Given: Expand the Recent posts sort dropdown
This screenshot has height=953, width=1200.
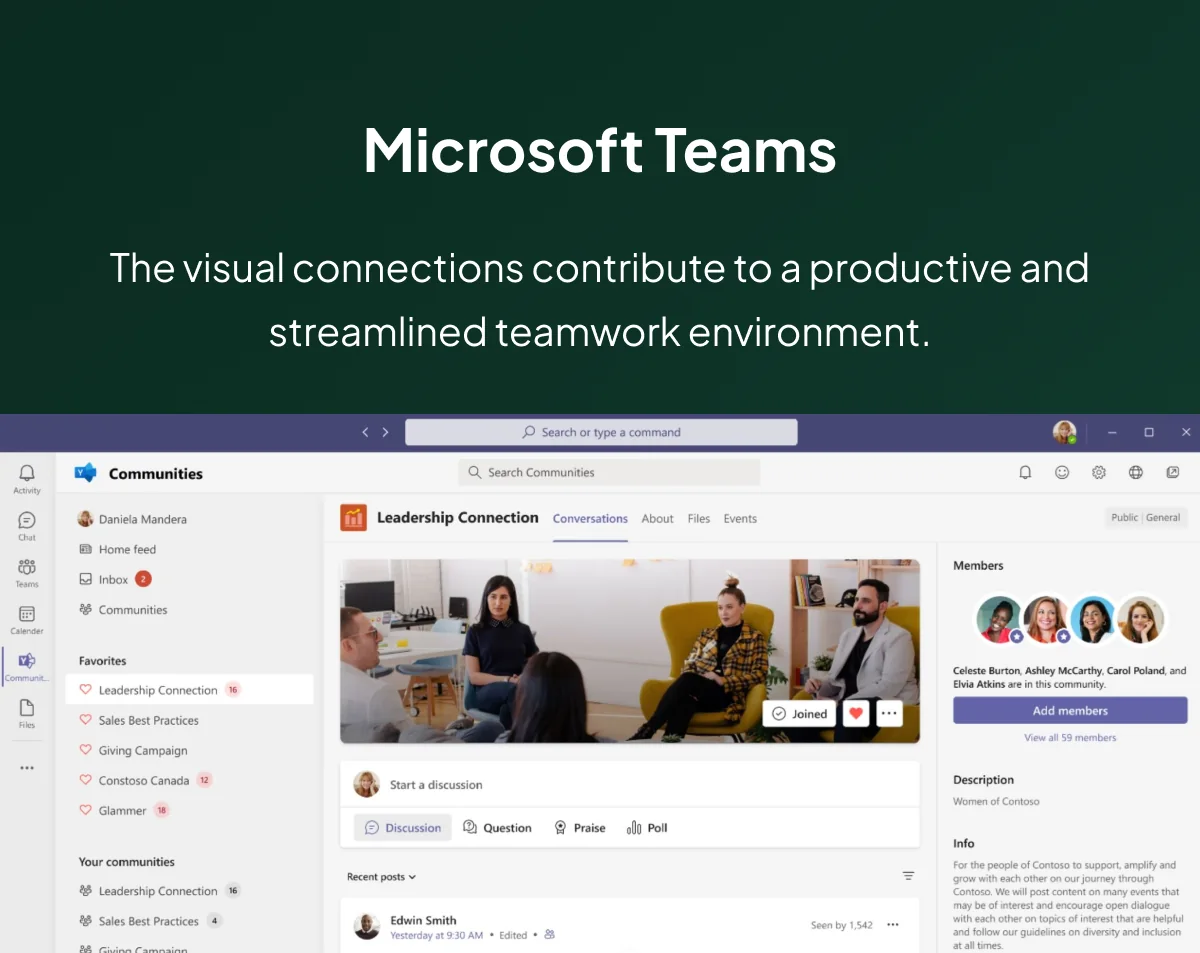Looking at the screenshot, I should click(x=381, y=877).
